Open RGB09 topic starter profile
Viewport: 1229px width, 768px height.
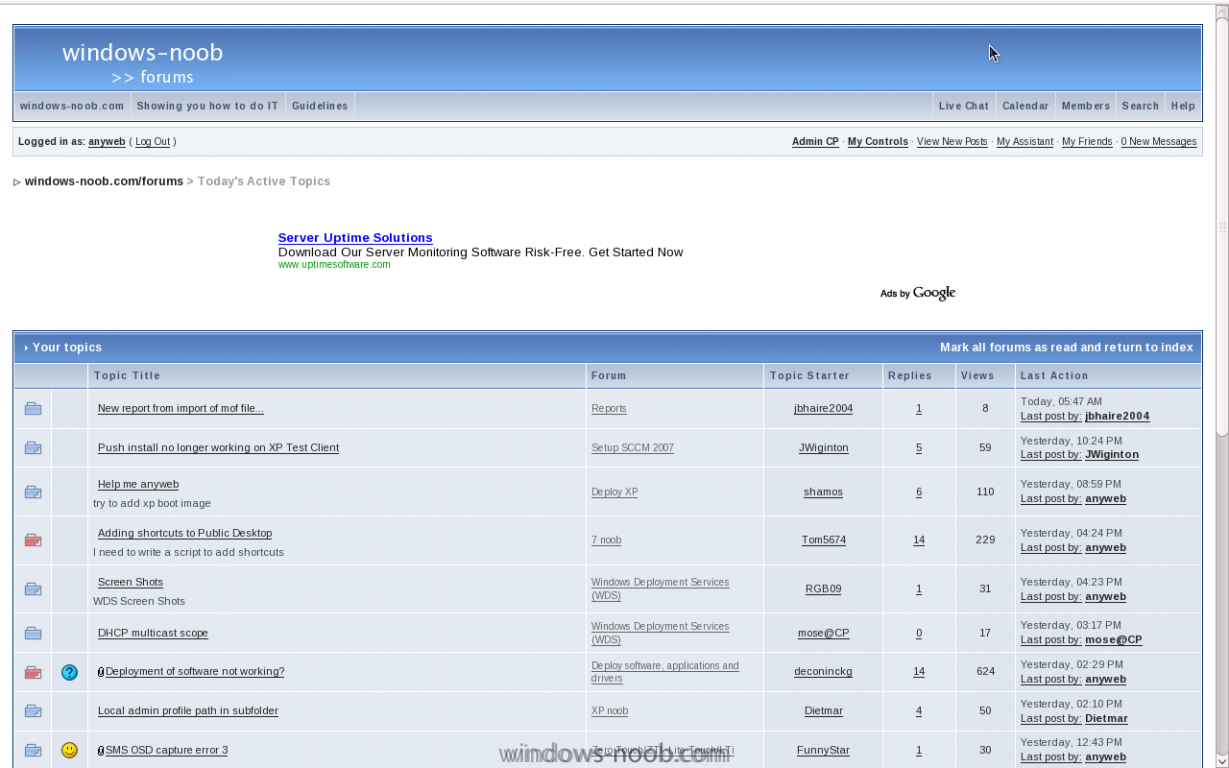(x=823, y=589)
